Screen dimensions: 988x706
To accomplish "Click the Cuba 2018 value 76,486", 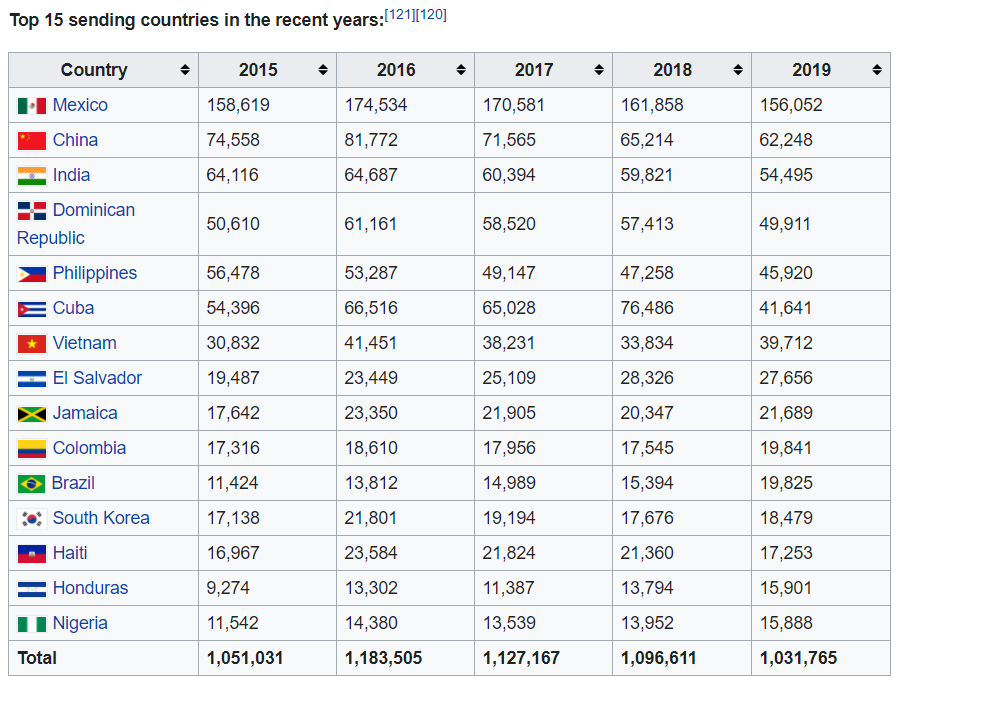I will 647,308.
